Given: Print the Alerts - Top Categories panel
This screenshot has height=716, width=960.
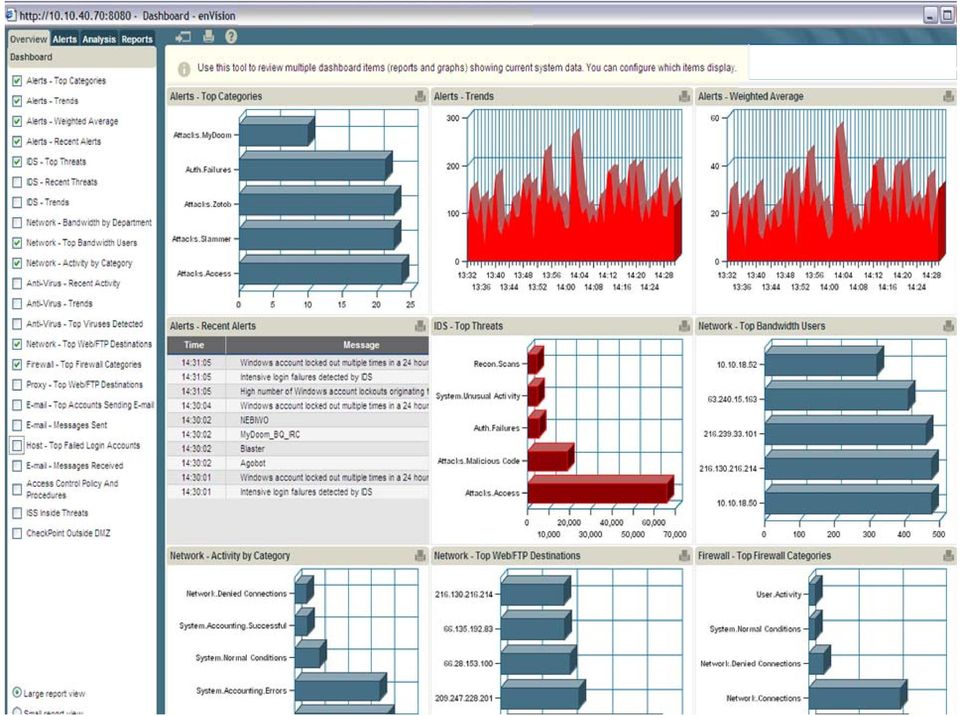Looking at the screenshot, I should [x=420, y=96].
